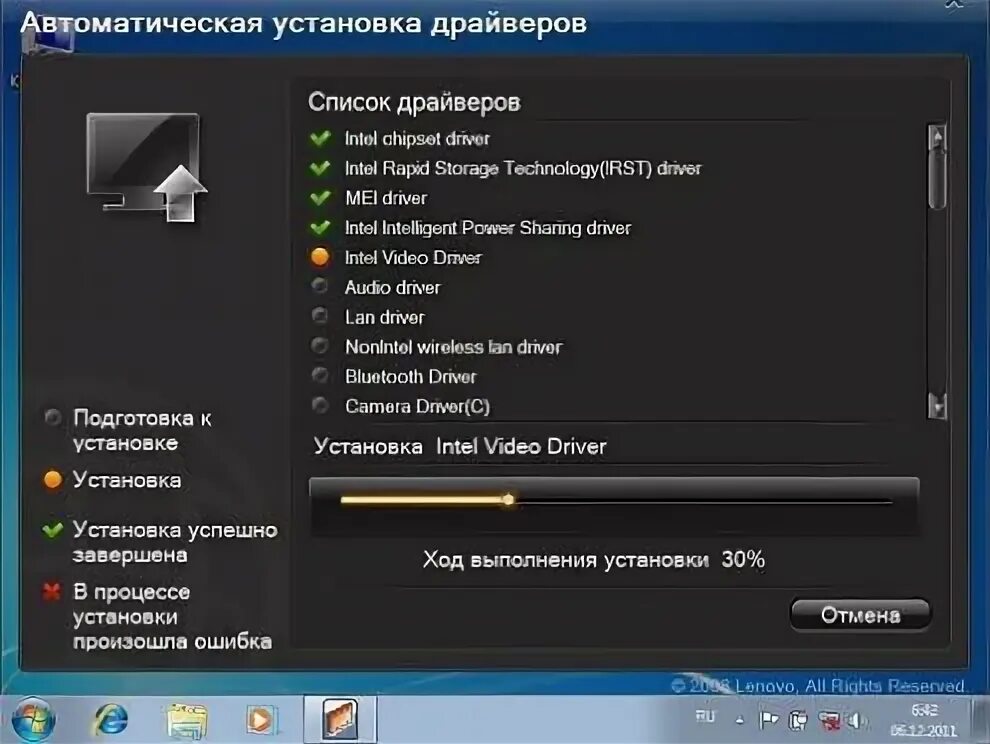Click the Установка Intel Video Driver status line
Screen dimensions: 990x744
click(460, 447)
